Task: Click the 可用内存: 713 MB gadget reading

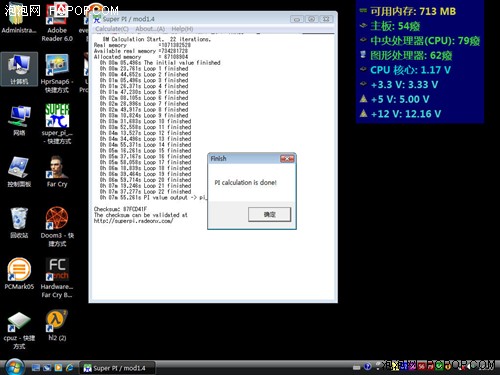Action: (x=413, y=11)
